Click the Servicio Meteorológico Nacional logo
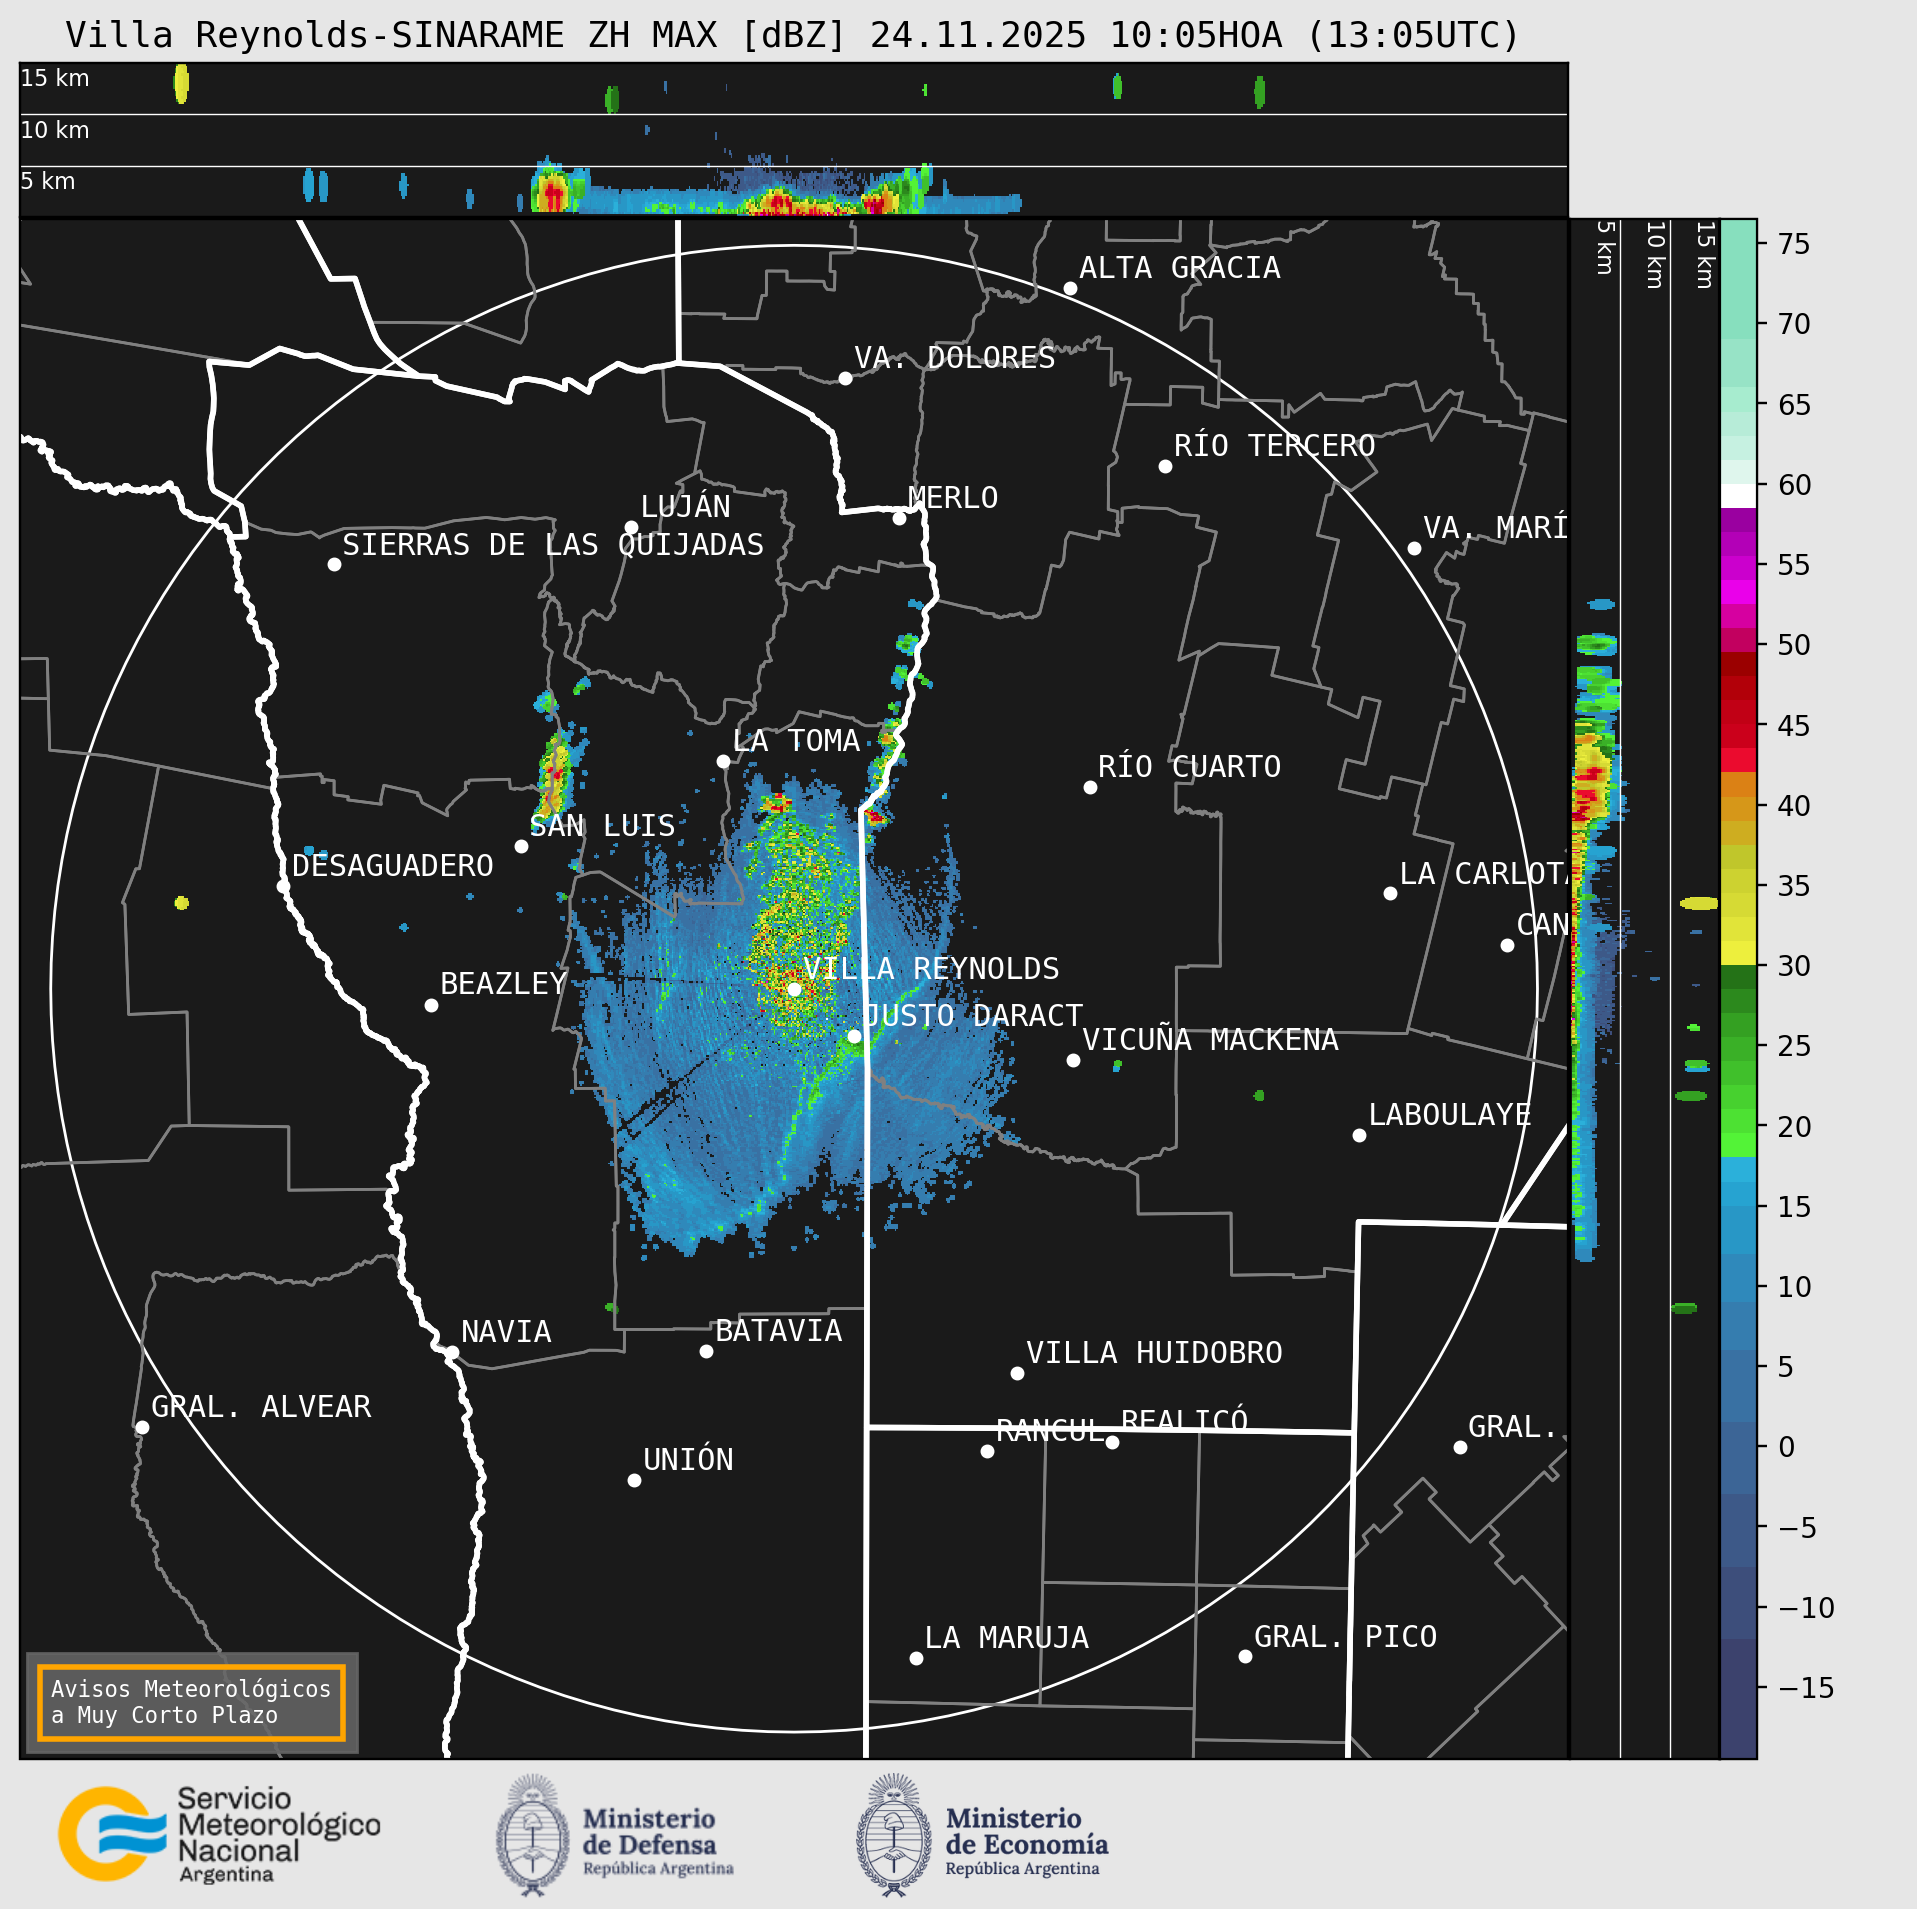1917x1909 pixels. (219, 1835)
